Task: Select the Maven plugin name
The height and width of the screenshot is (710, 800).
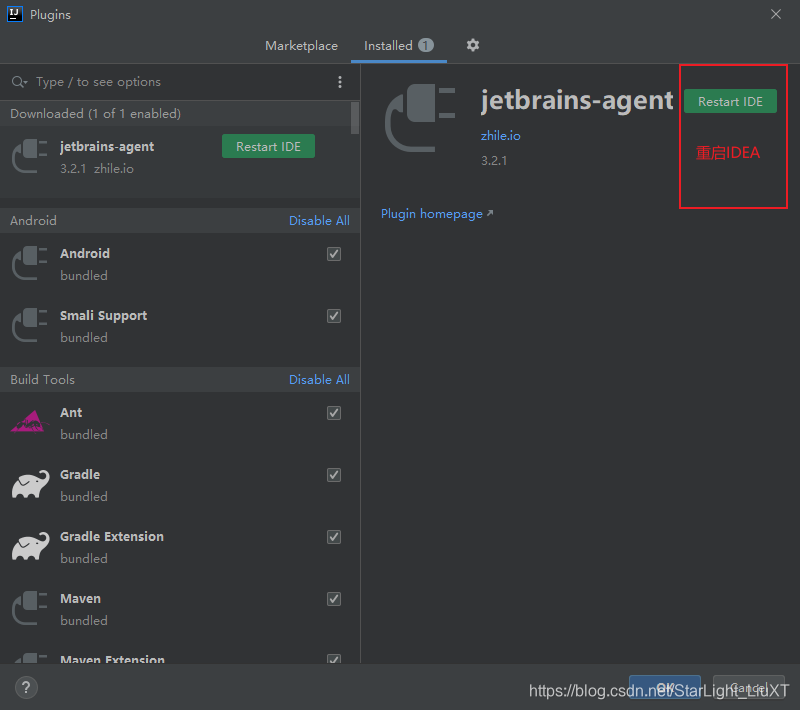Action: (80, 599)
